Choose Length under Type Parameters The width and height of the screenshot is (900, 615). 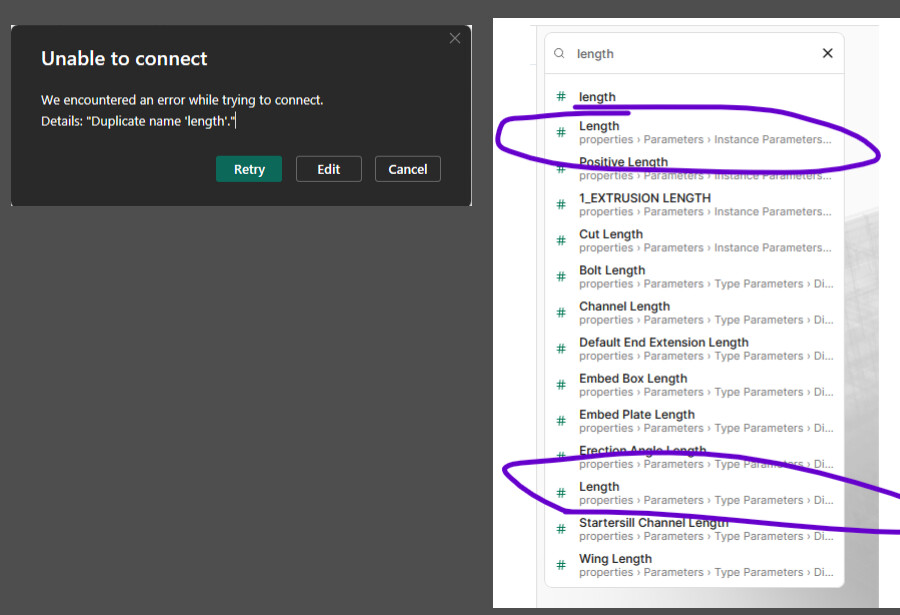click(700, 493)
